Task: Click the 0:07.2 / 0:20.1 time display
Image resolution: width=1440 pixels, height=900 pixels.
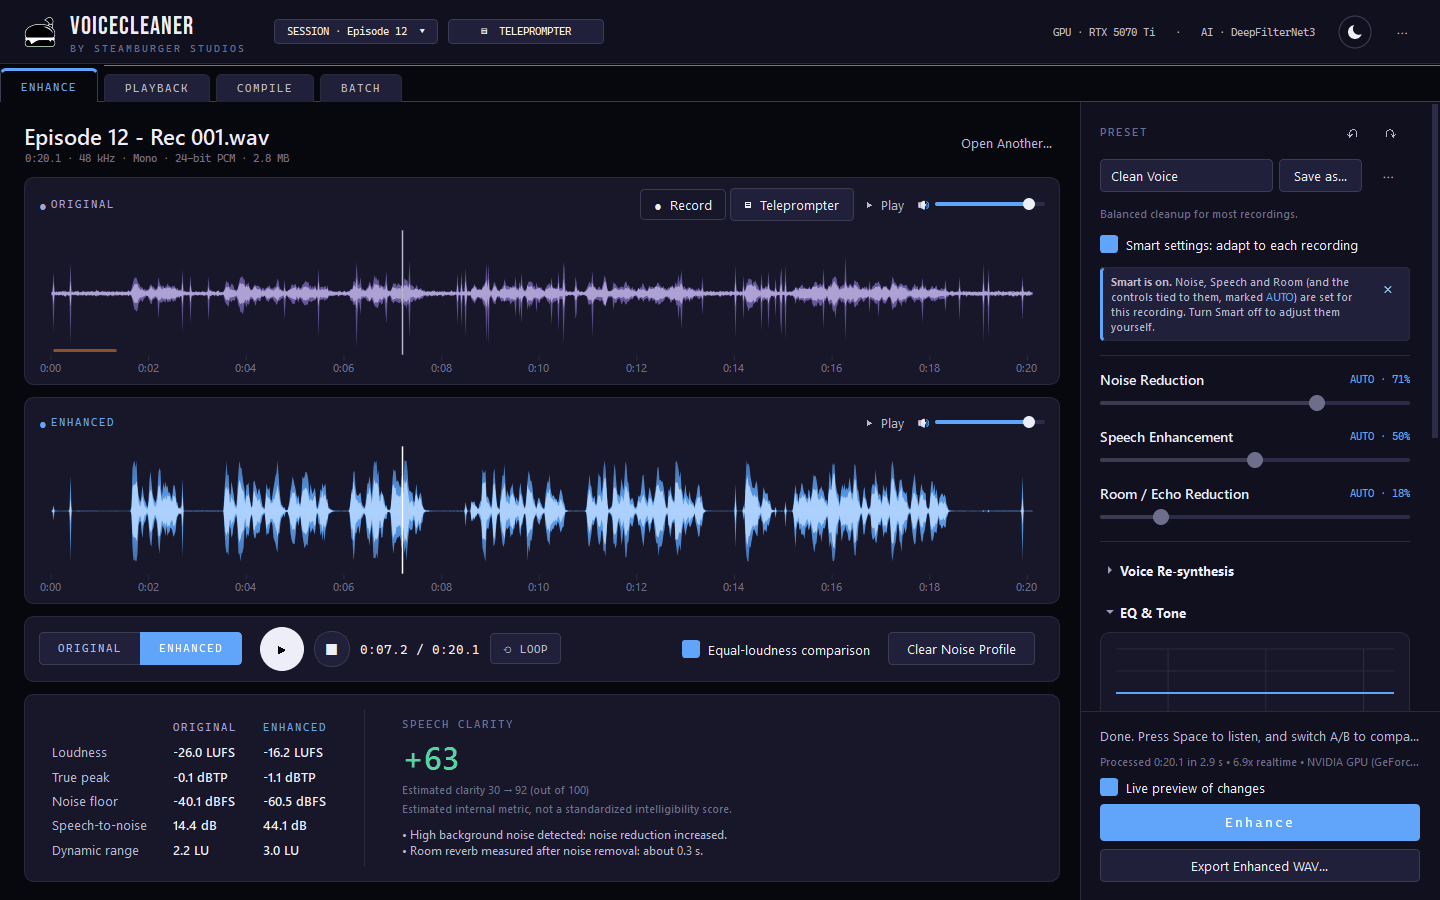Action: (420, 650)
